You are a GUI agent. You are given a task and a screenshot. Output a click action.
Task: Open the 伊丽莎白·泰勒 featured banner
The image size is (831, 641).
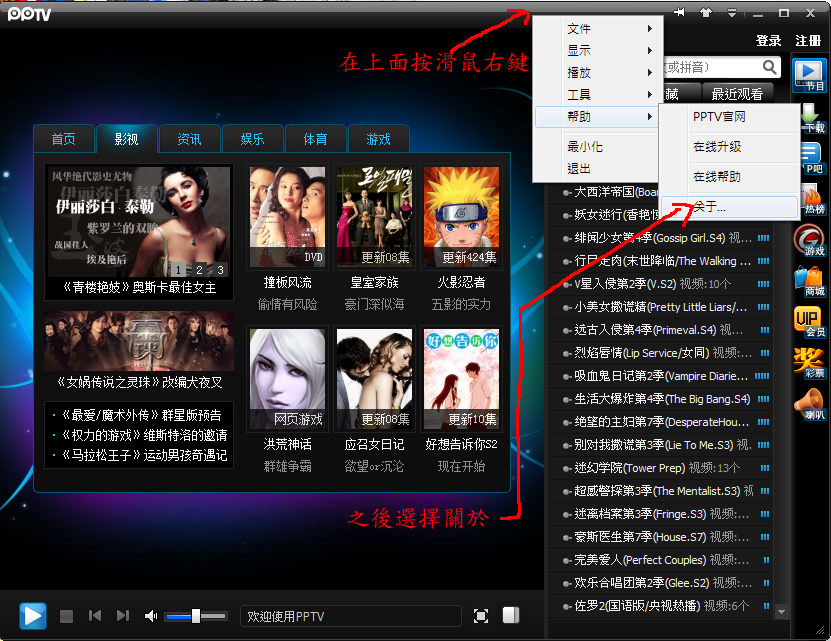click(x=139, y=222)
